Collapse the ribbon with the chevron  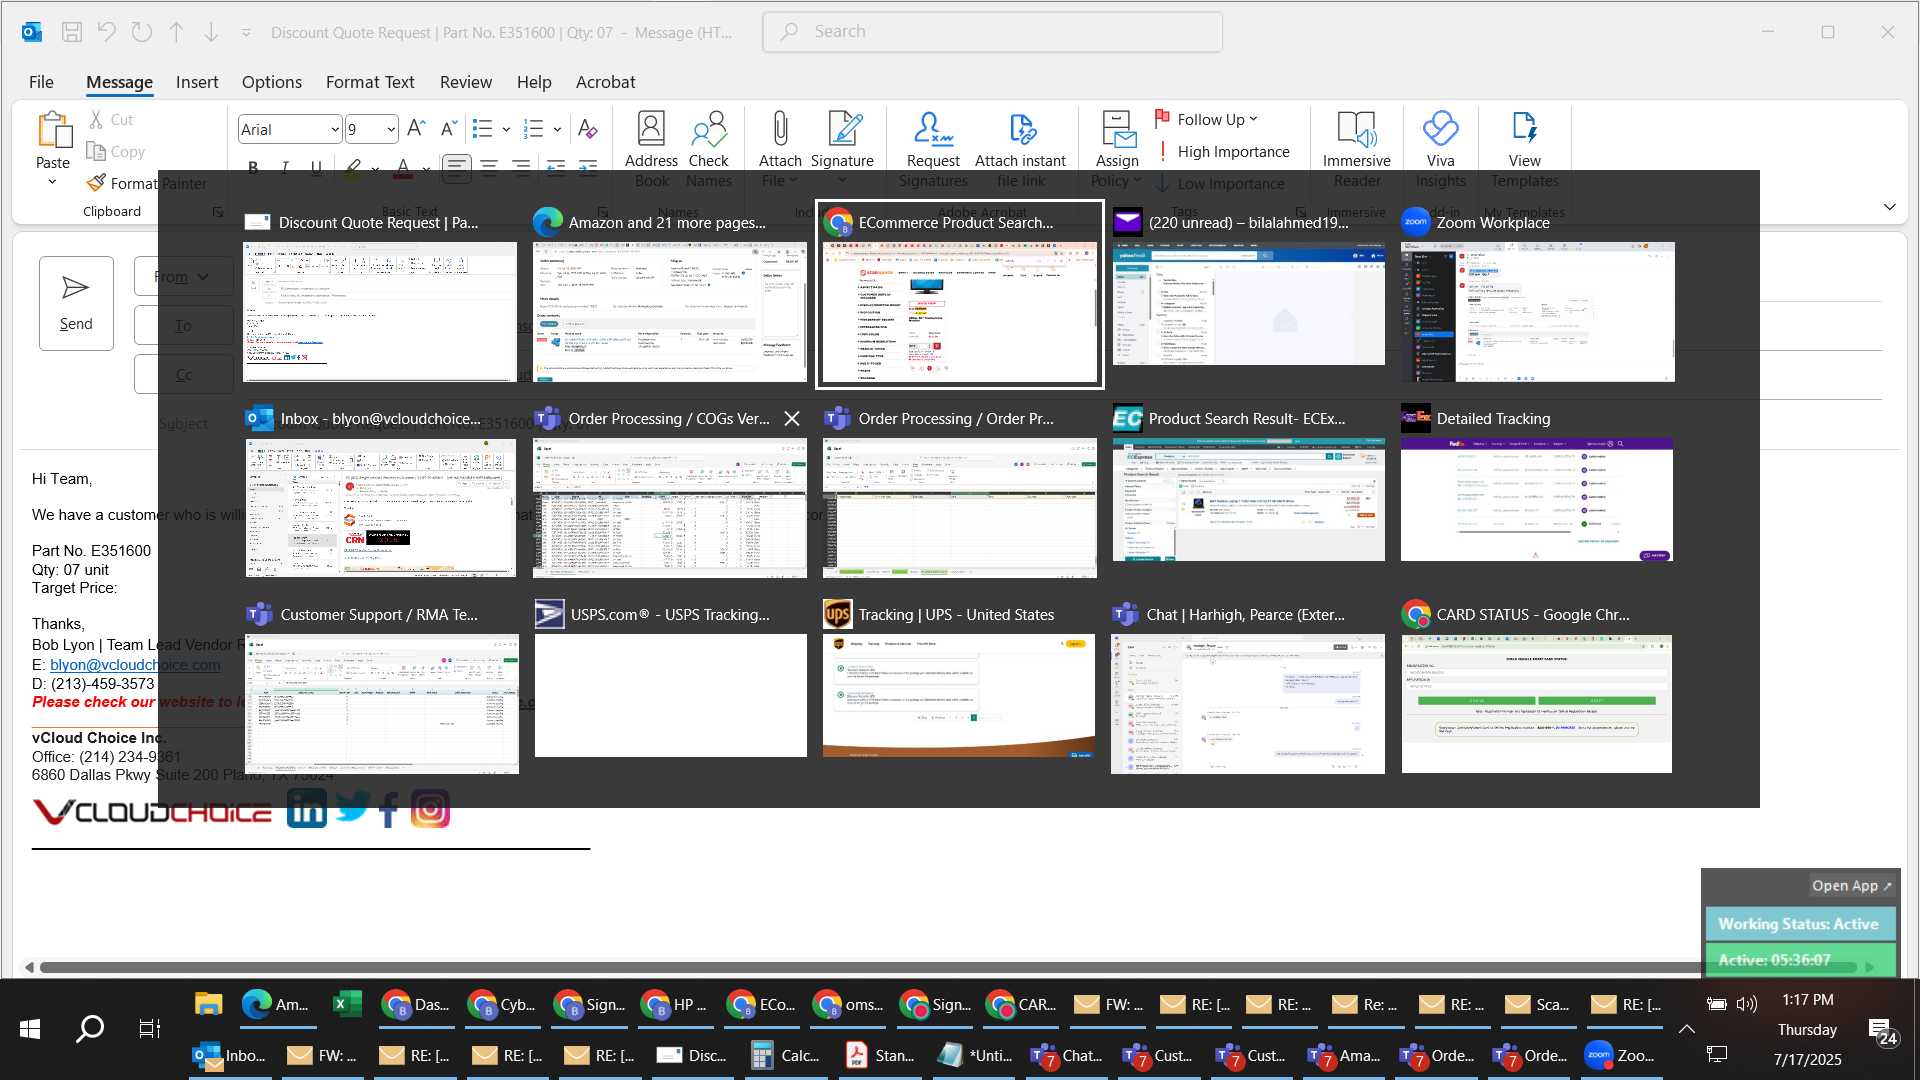[1889, 207]
